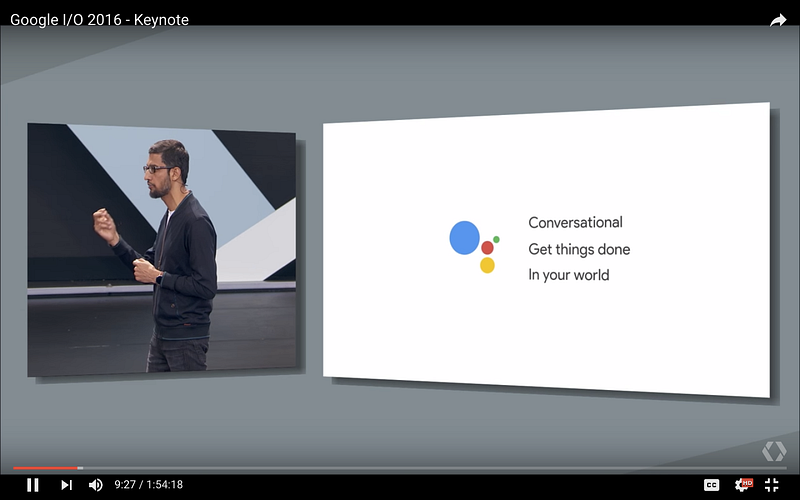Share the video with arrow icon
Screen dimensions: 800x500
tap(778, 20)
